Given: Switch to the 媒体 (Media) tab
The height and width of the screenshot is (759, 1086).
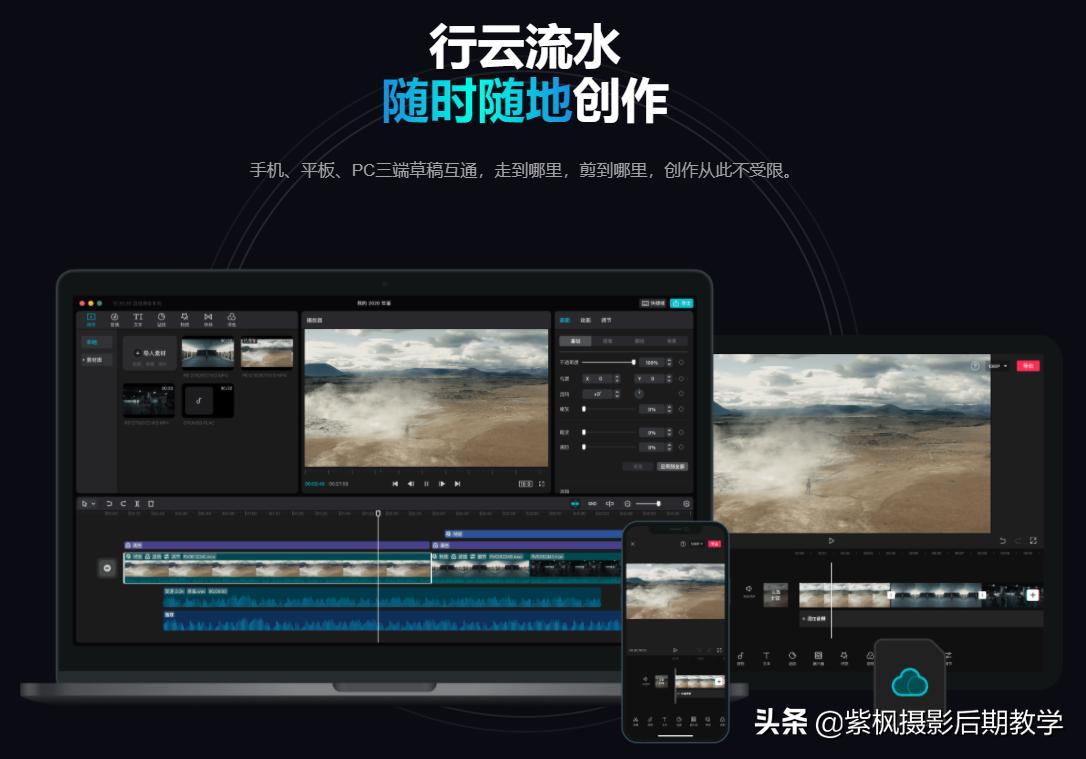Looking at the screenshot, I should (92, 318).
